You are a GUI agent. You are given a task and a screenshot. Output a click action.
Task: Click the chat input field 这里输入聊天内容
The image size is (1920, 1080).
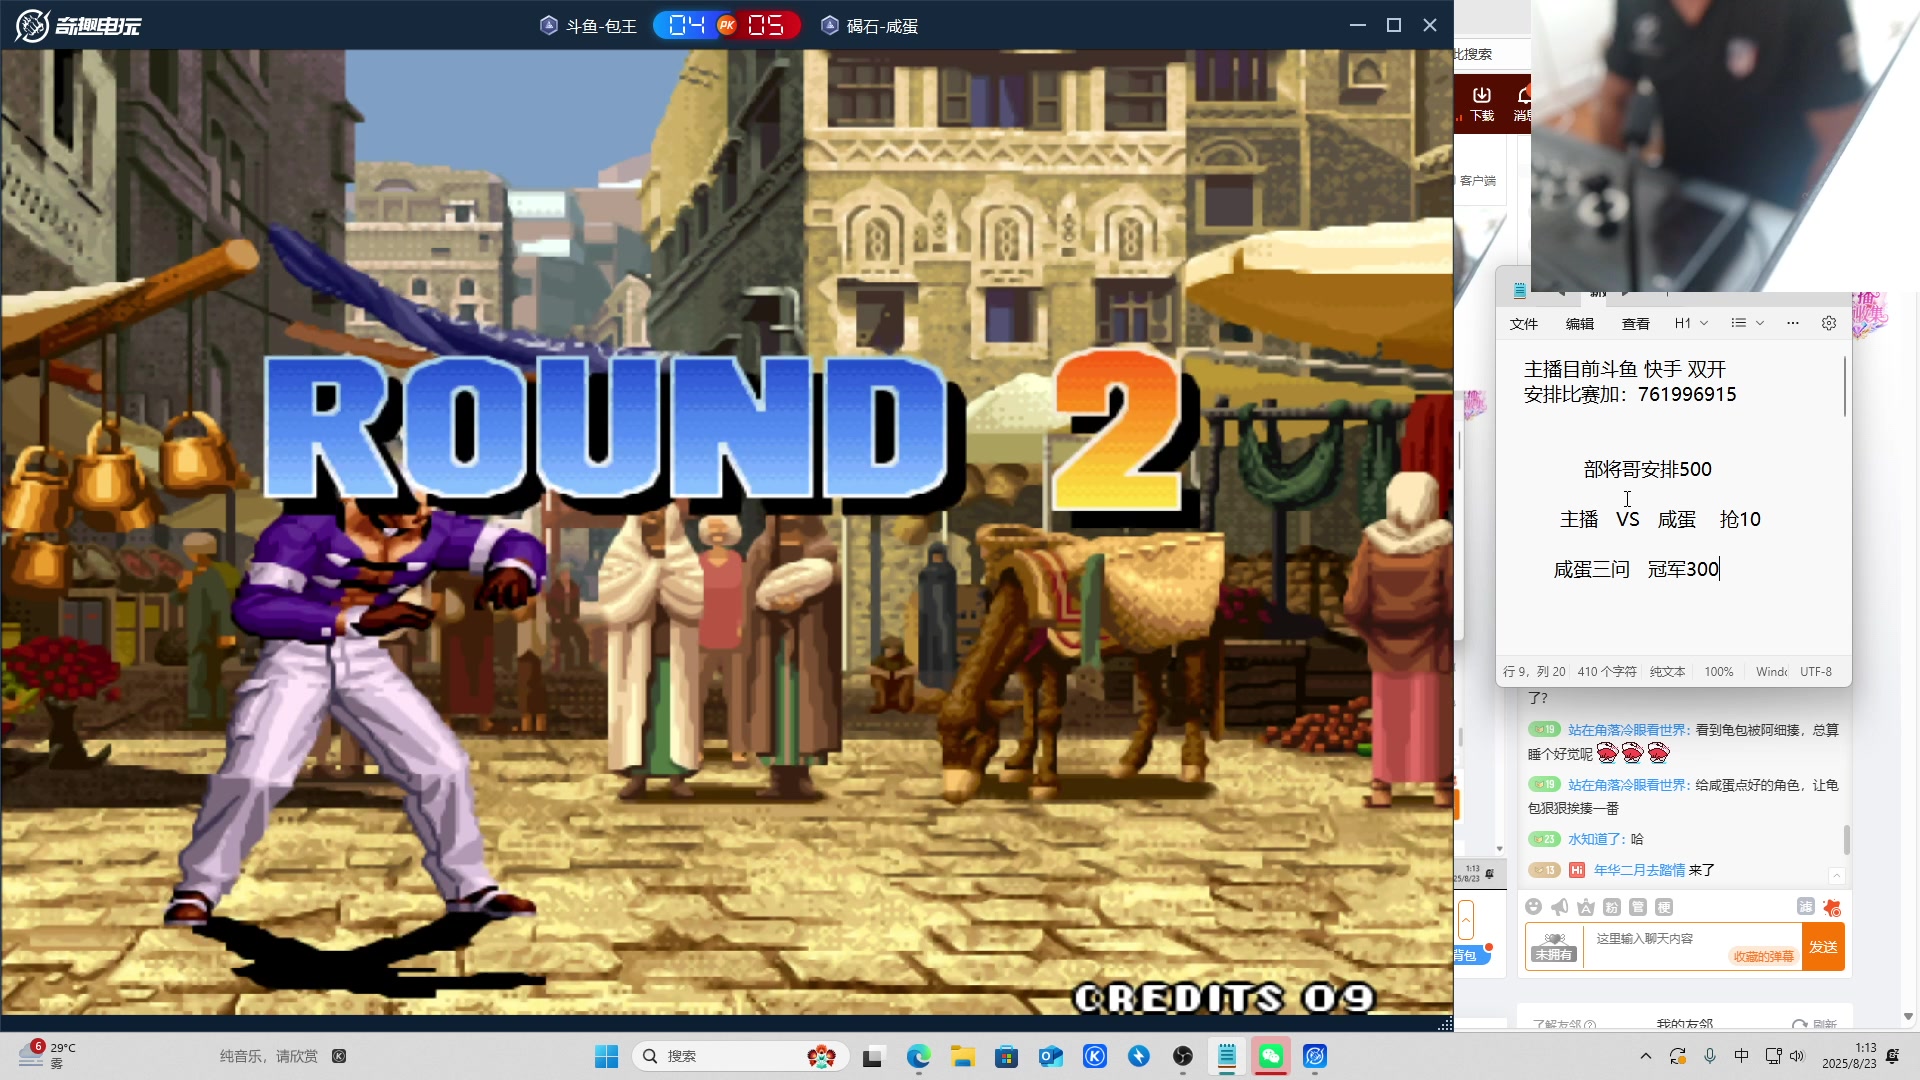tap(1692, 946)
